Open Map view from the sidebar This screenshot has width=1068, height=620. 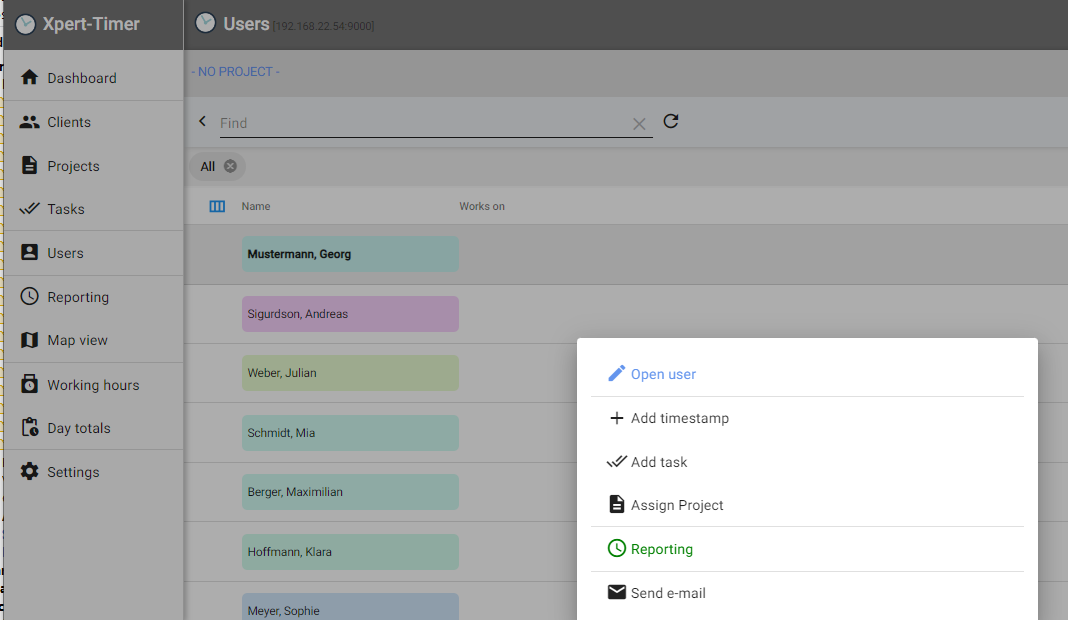coord(77,340)
